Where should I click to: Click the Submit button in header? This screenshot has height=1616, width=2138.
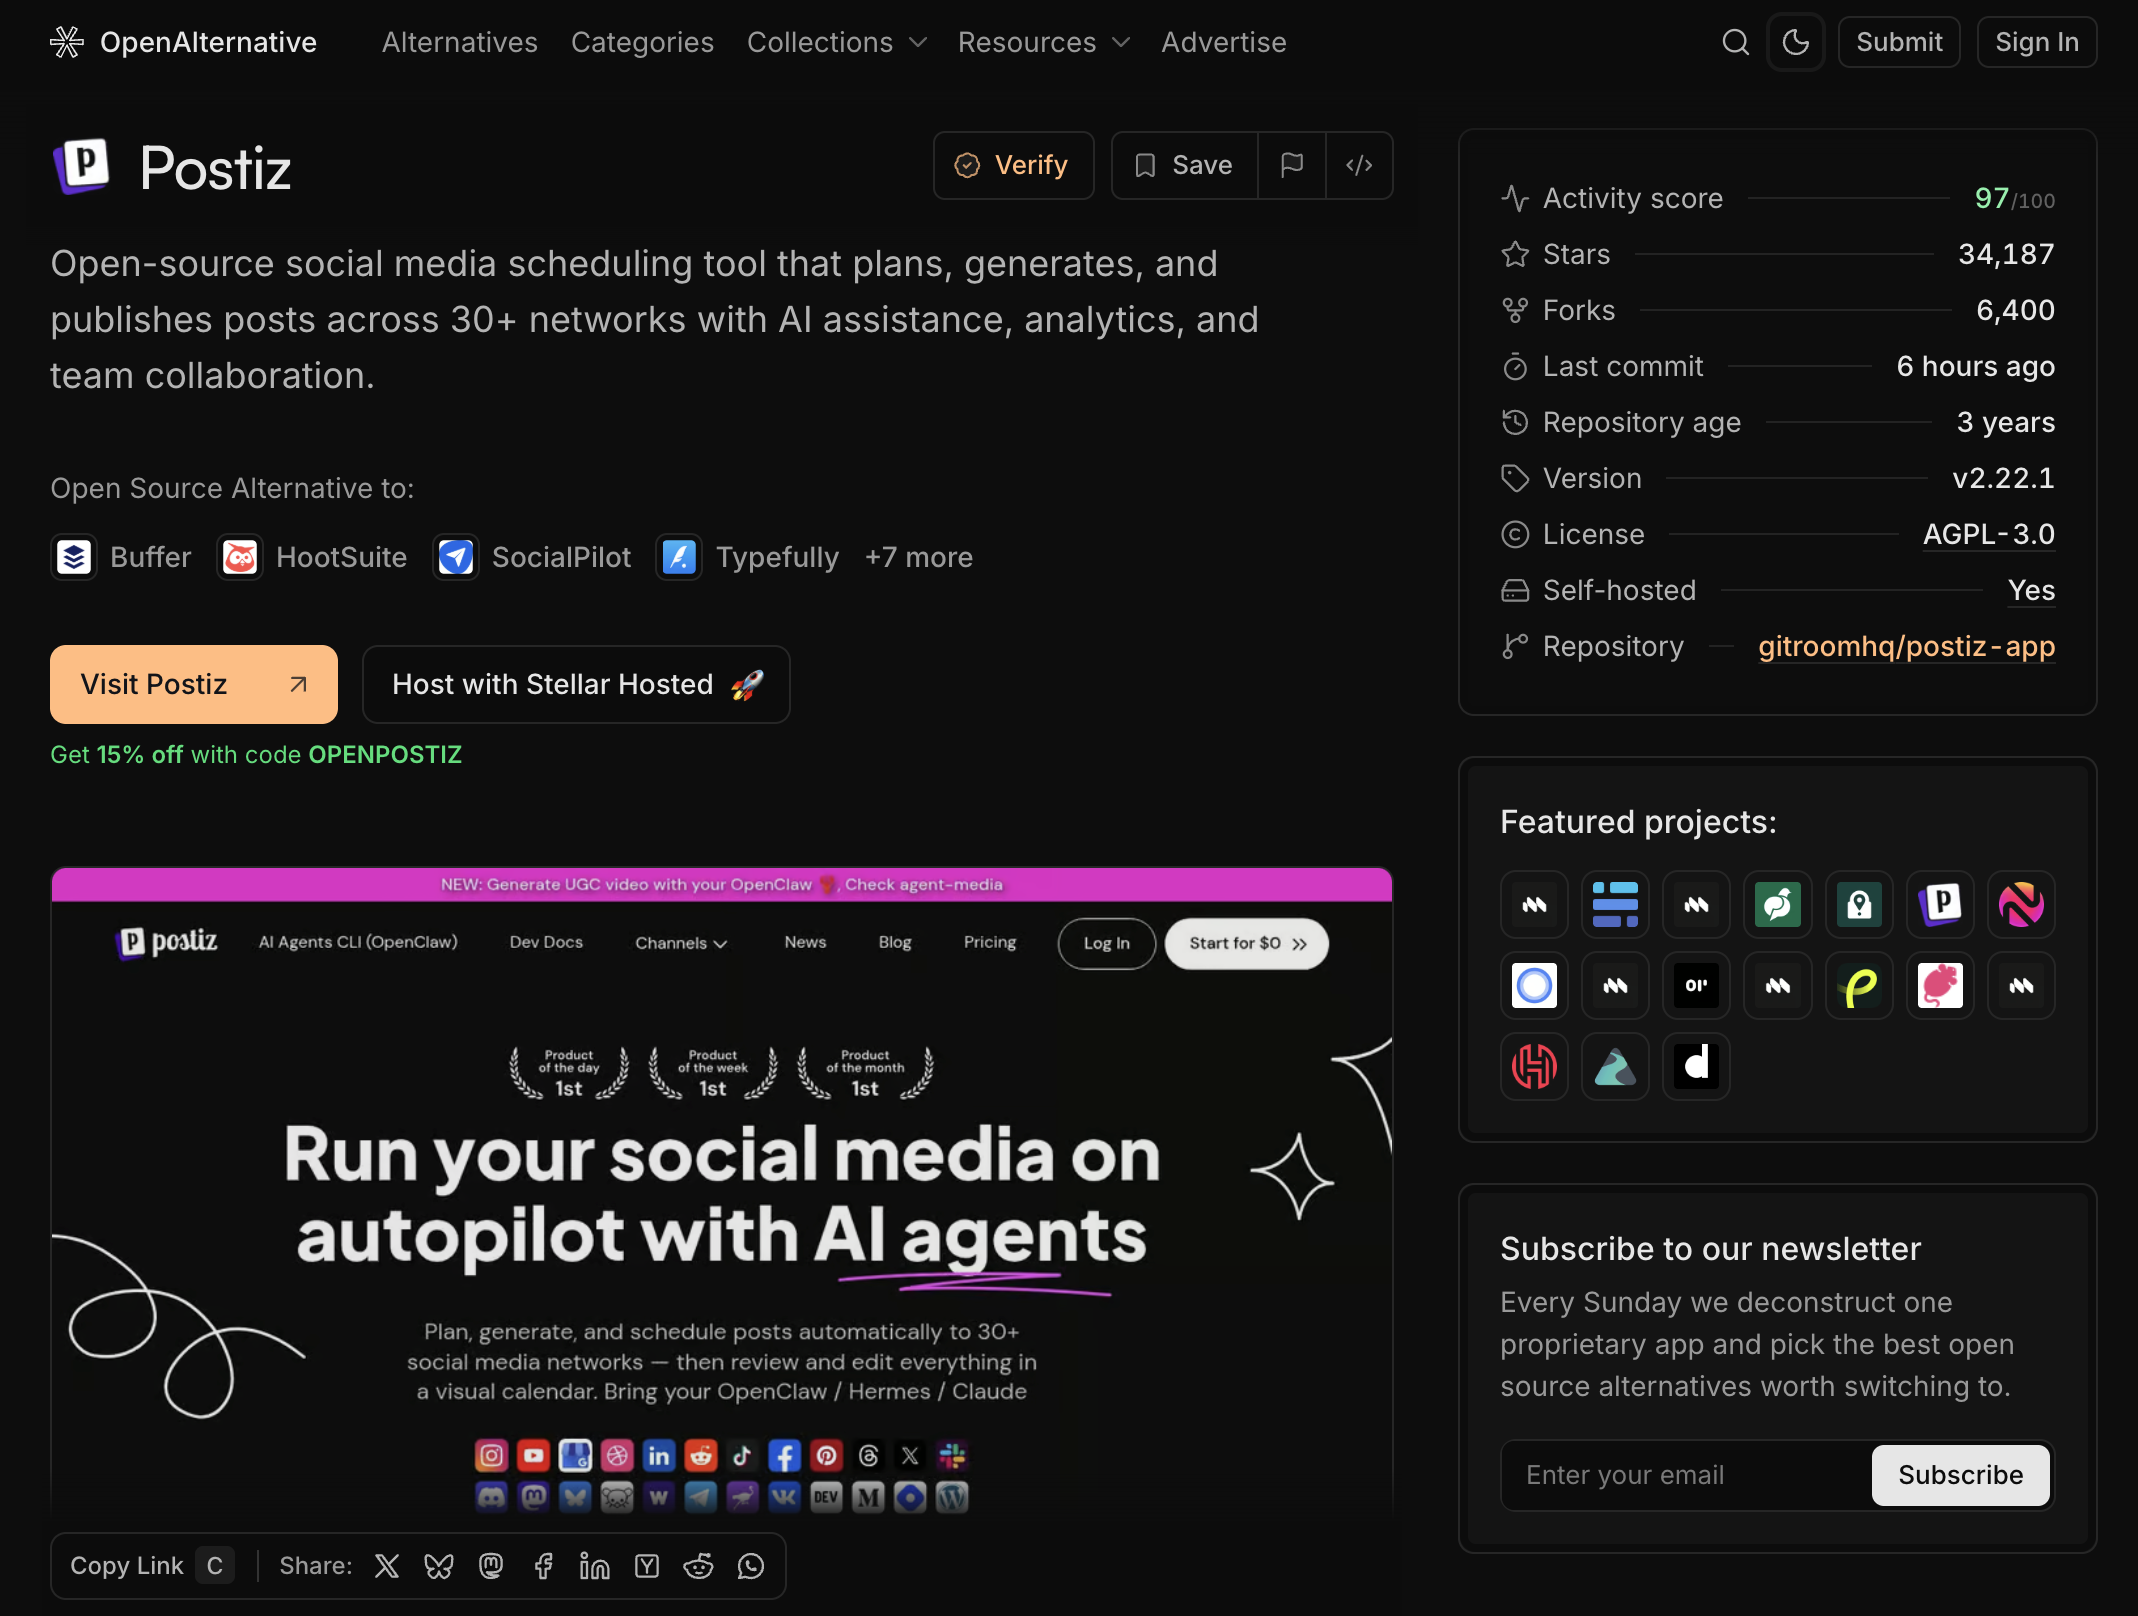1899,42
